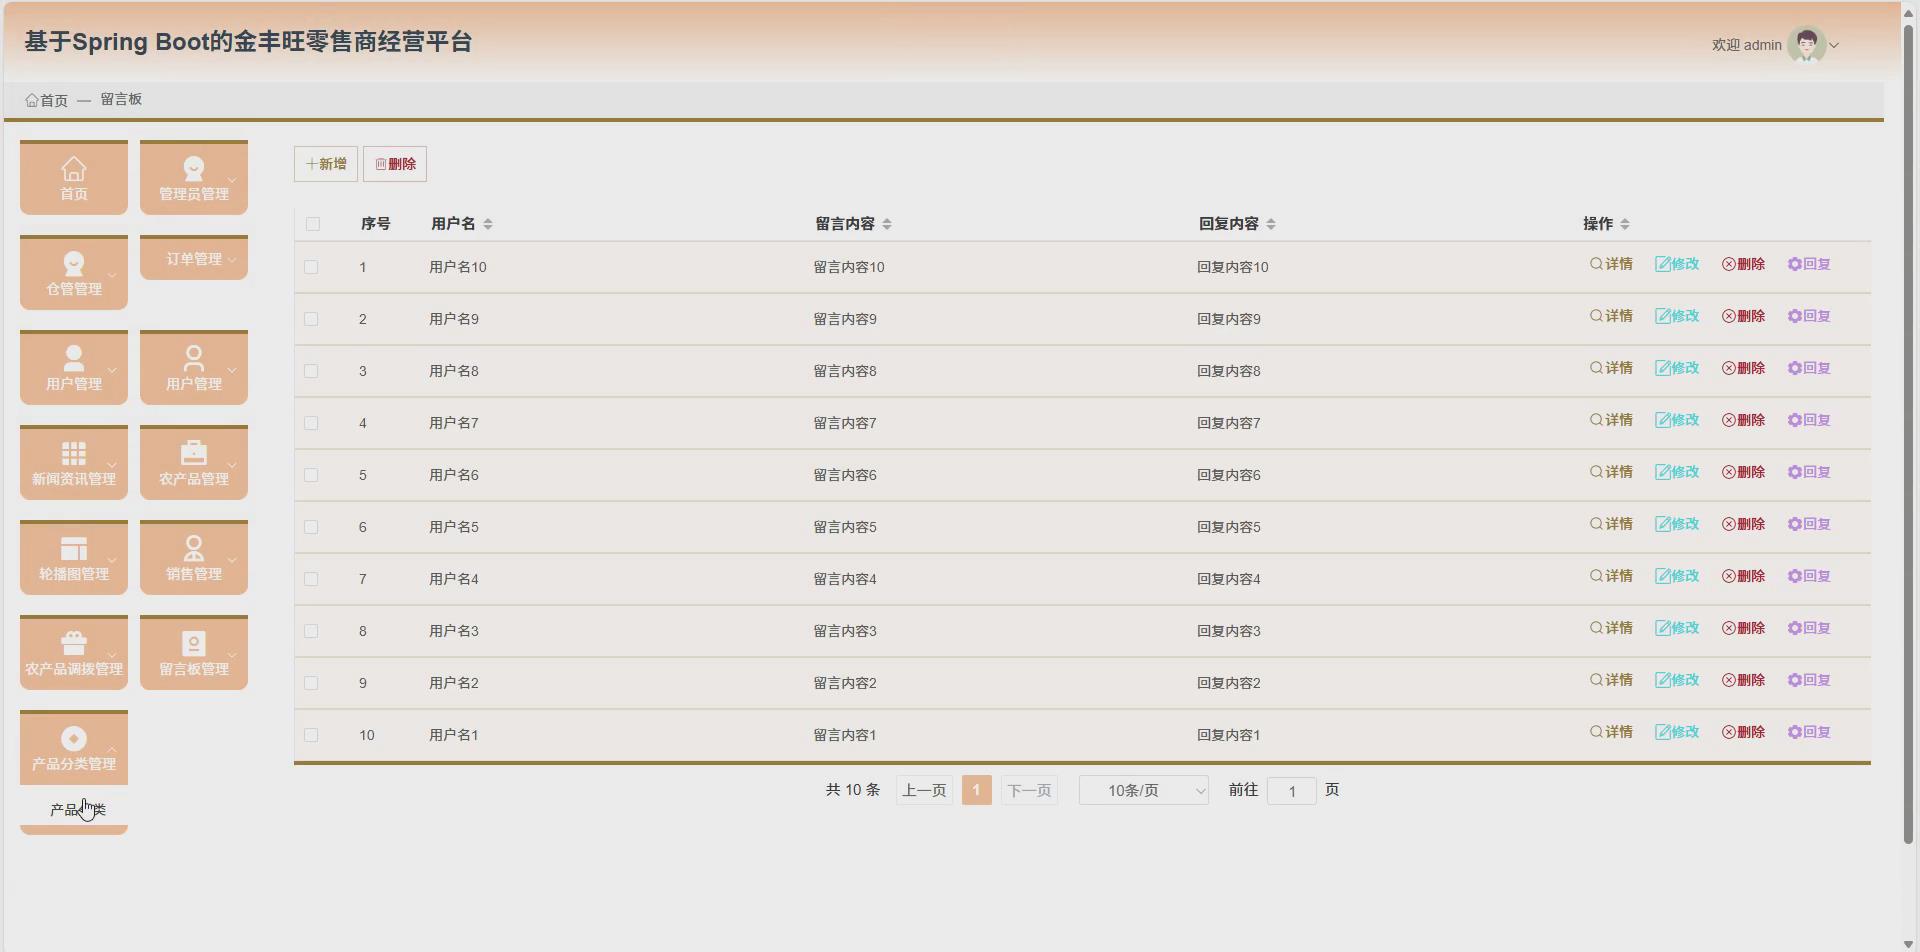Open the 首页 home tile in sidebar
1920x952 pixels.
click(x=74, y=177)
